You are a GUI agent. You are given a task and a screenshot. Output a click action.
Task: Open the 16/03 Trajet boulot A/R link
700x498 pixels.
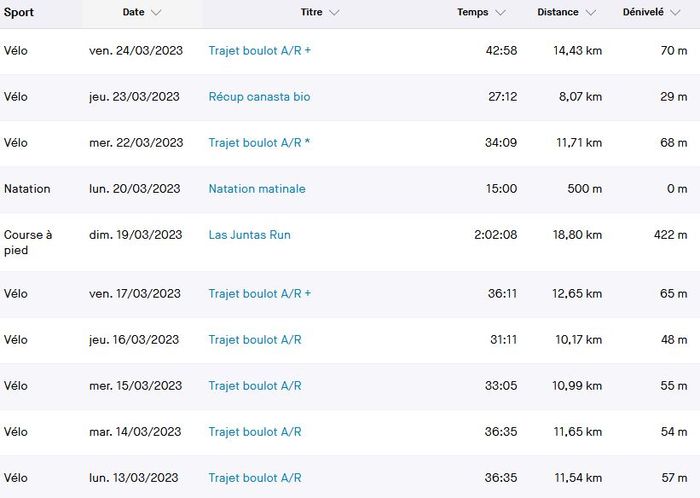click(255, 340)
